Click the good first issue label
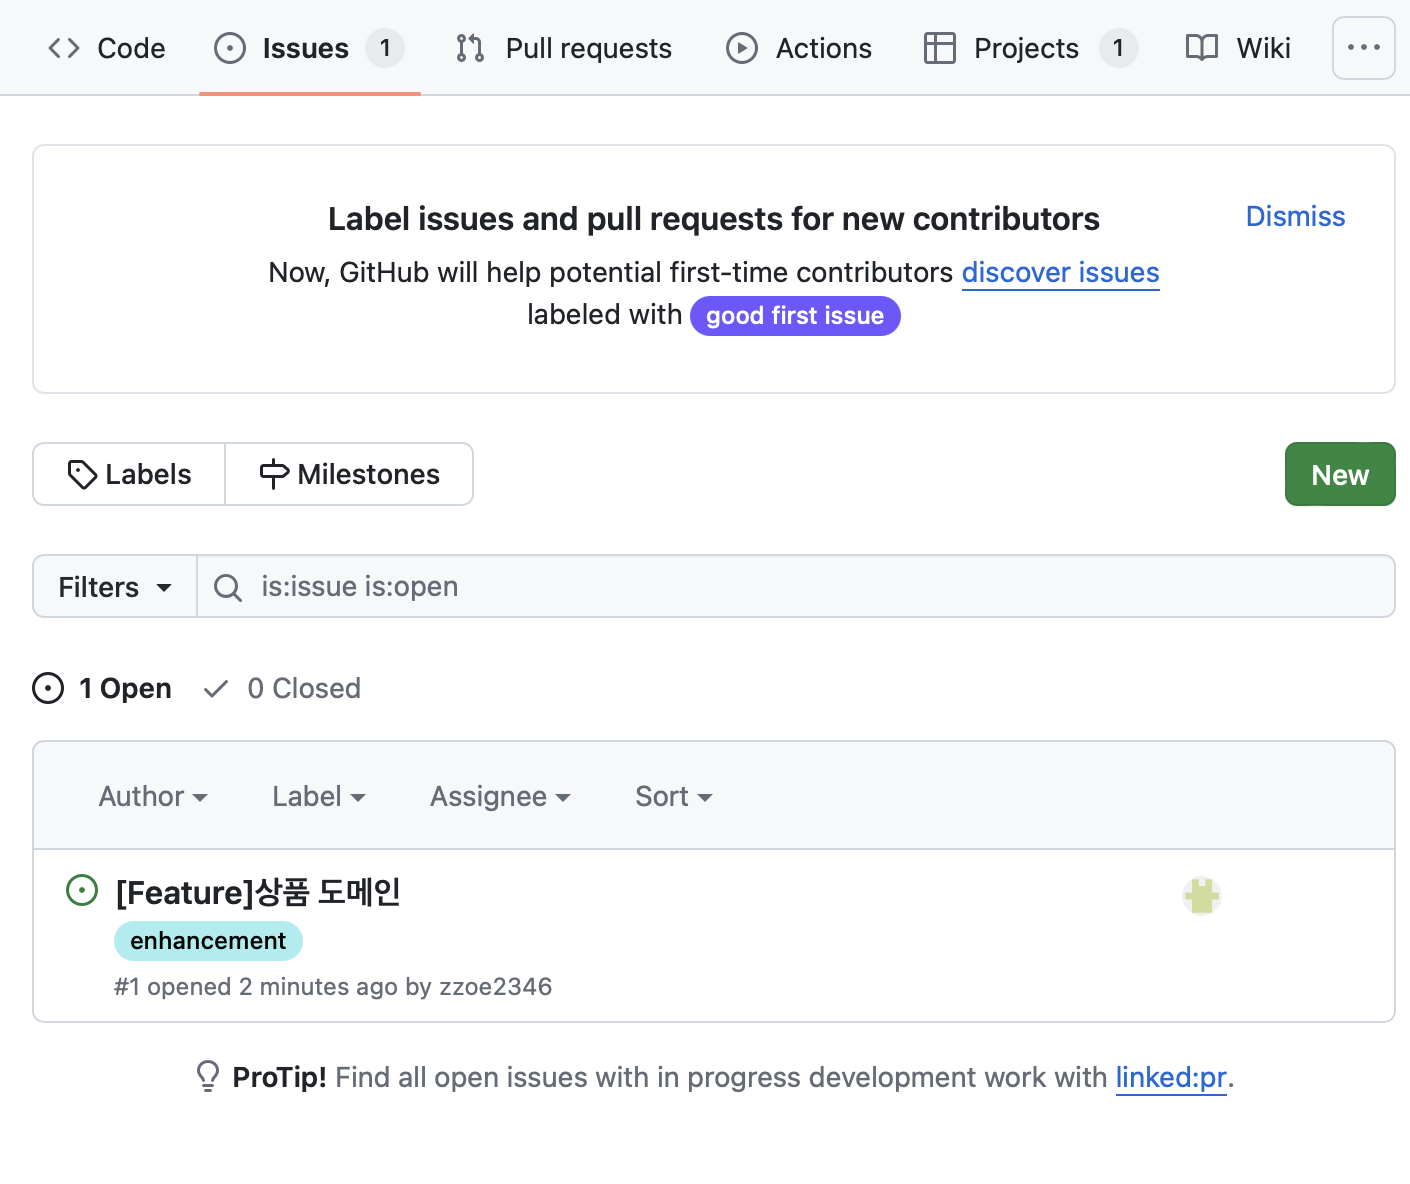Viewport: 1410px width, 1184px height. (x=795, y=316)
